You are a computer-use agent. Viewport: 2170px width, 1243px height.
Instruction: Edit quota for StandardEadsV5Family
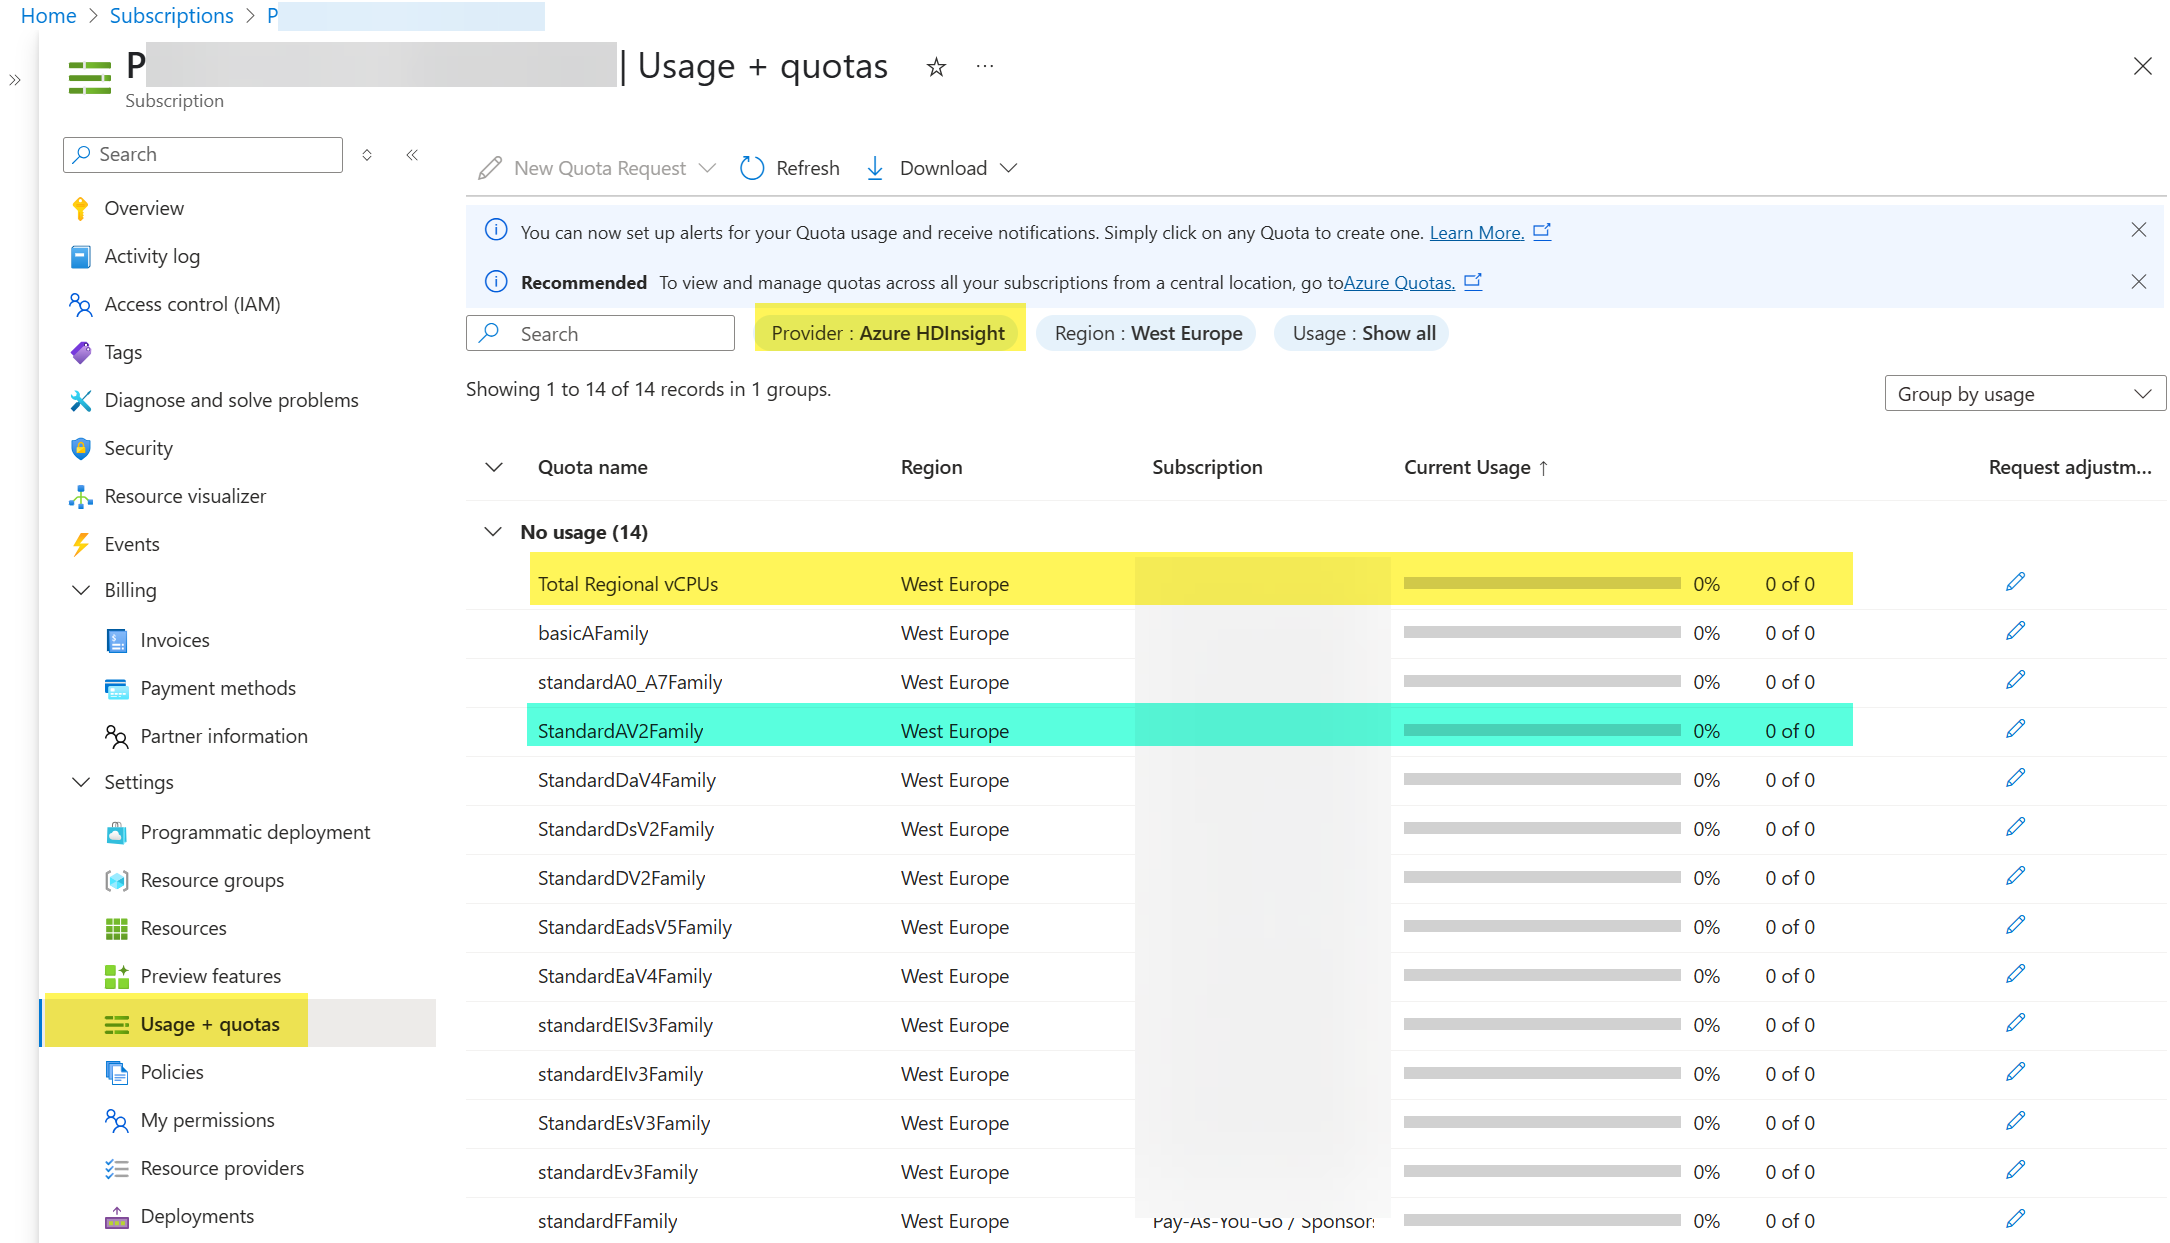[2015, 925]
